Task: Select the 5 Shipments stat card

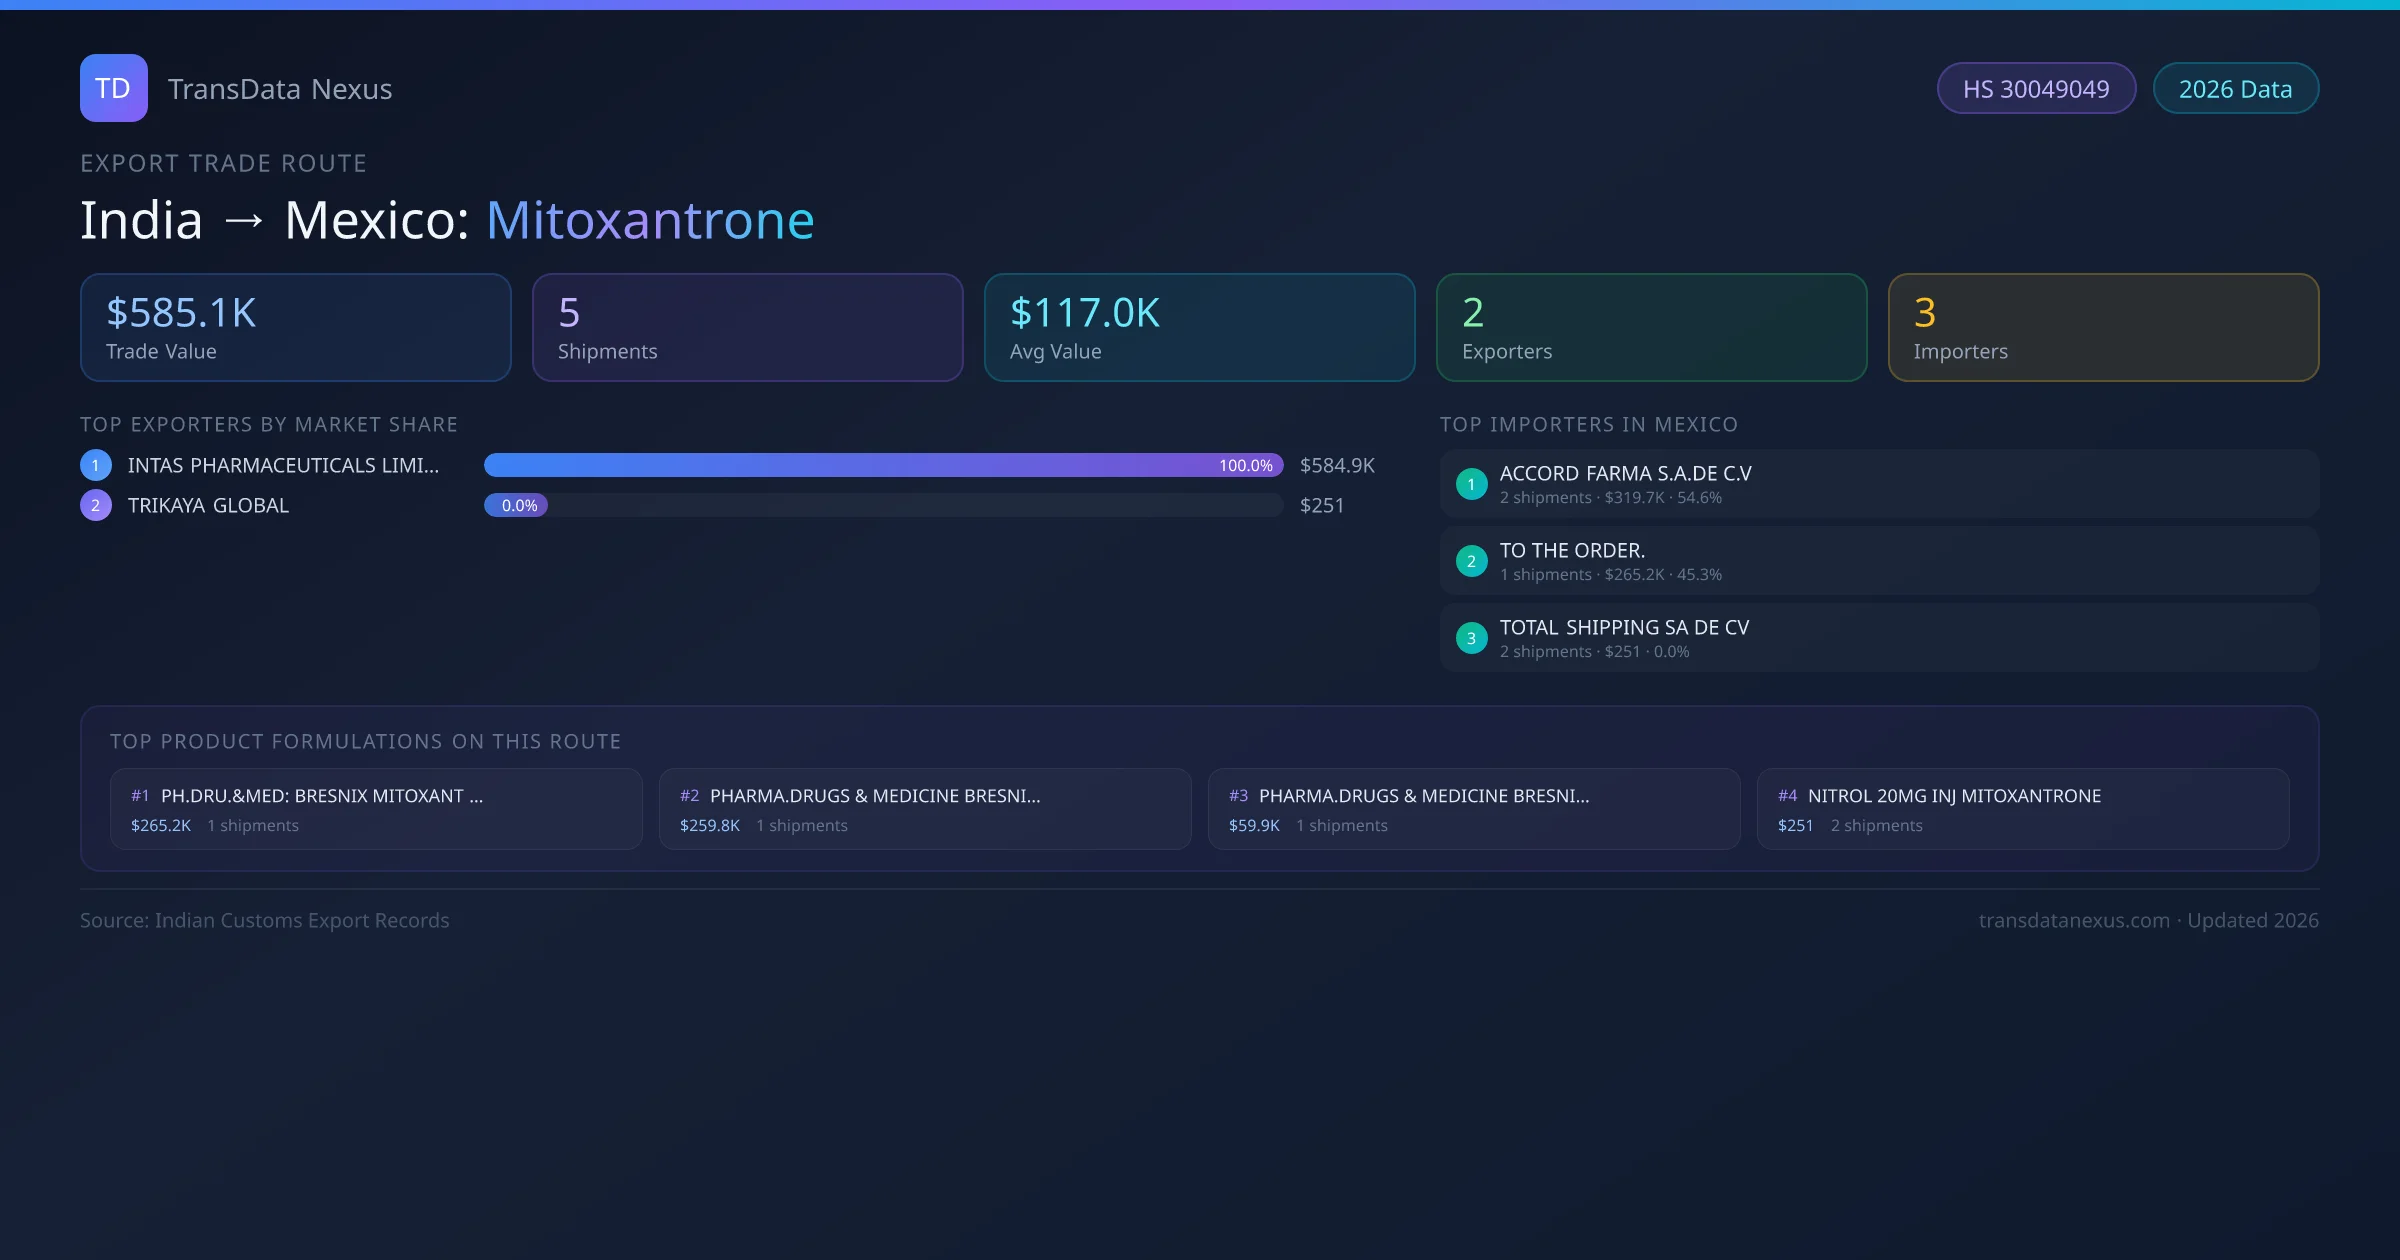Action: [x=747, y=327]
